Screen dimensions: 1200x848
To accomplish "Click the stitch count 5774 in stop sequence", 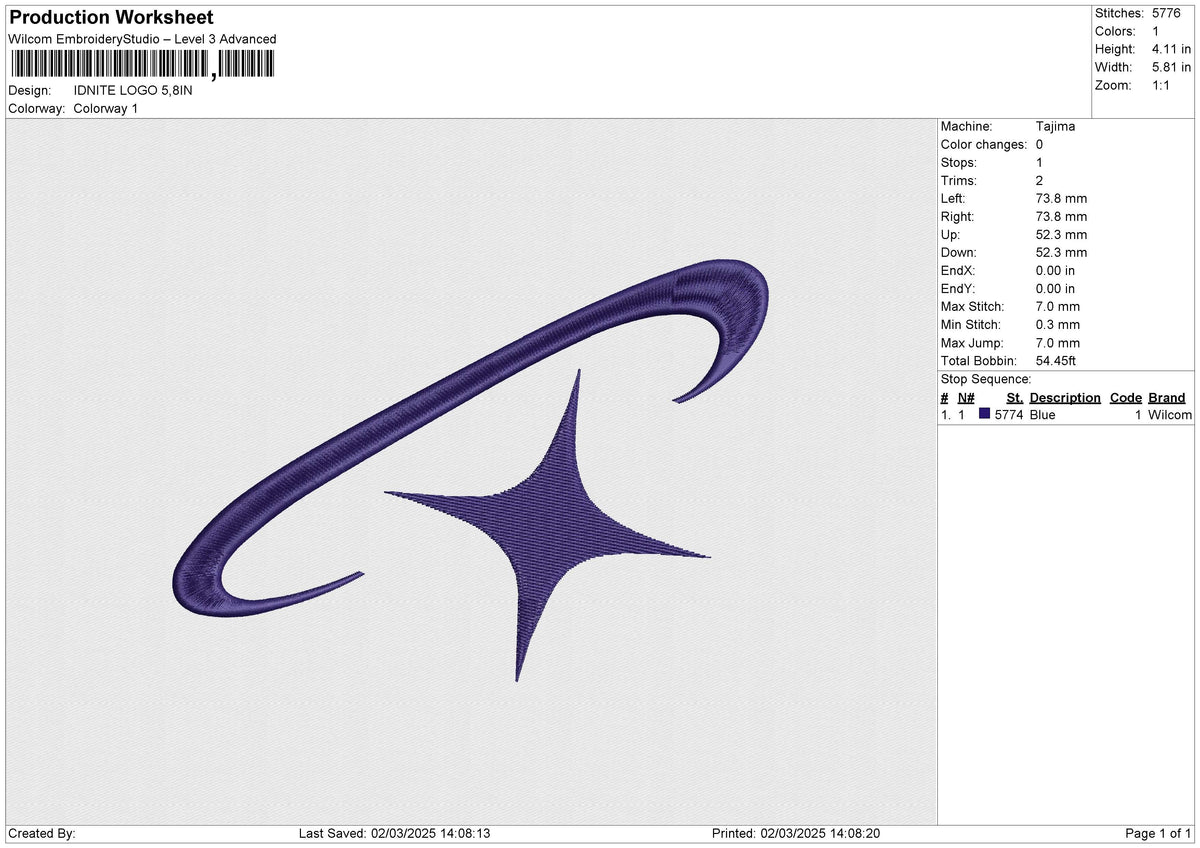I will (1008, 415).
